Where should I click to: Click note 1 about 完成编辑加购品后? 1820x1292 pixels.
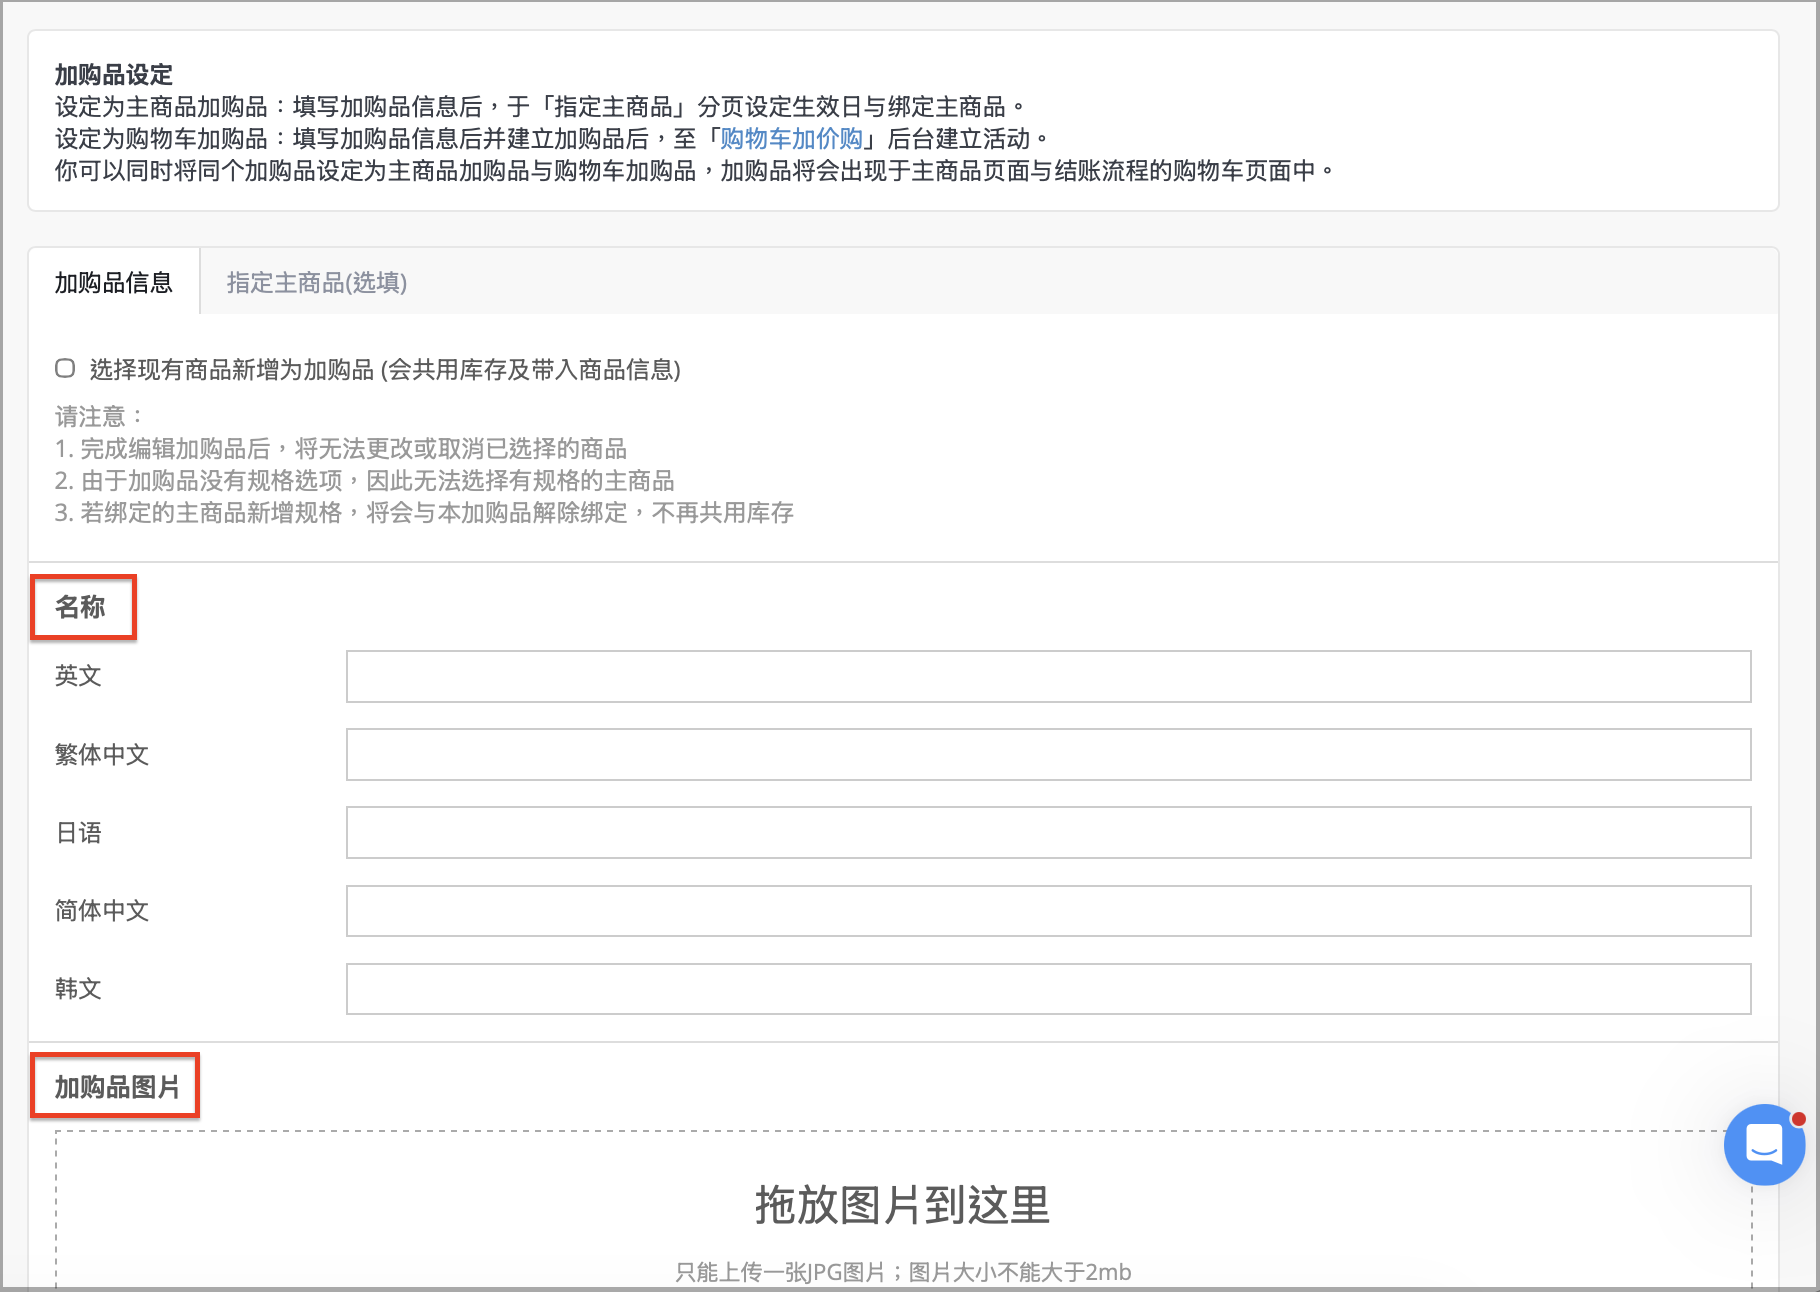pos(341,448)
